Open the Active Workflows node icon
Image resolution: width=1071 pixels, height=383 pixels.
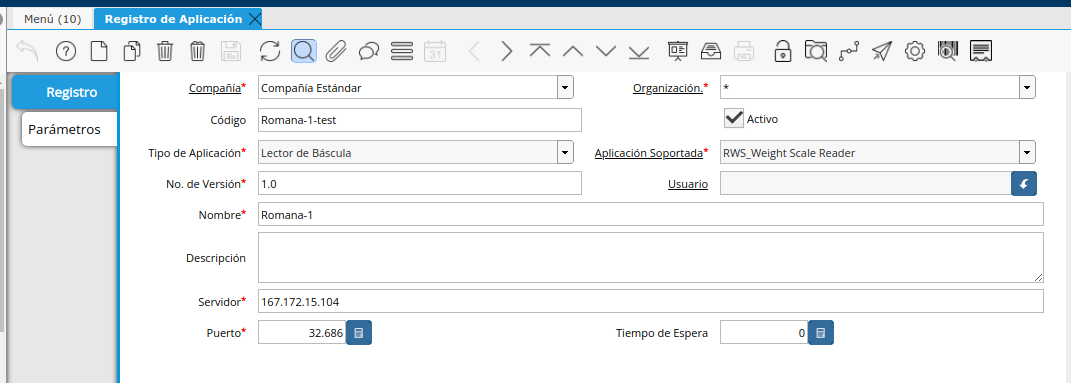pyautogui.click(x=849, y=51)
